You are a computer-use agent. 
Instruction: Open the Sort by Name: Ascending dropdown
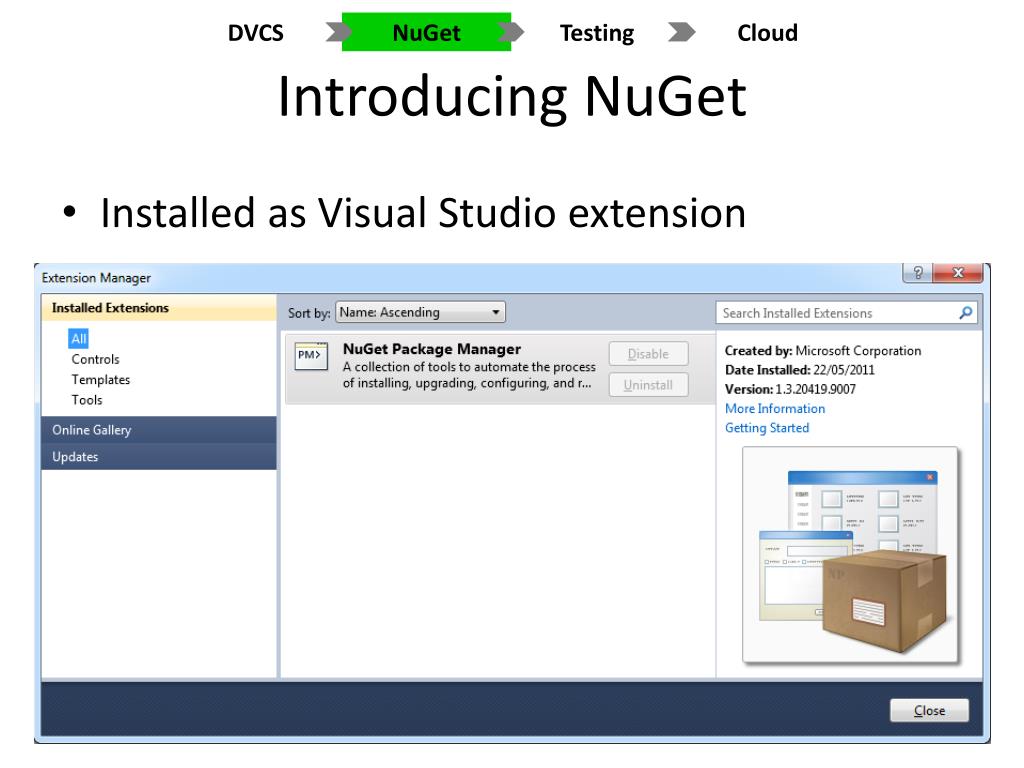click(x=421, y=312)
